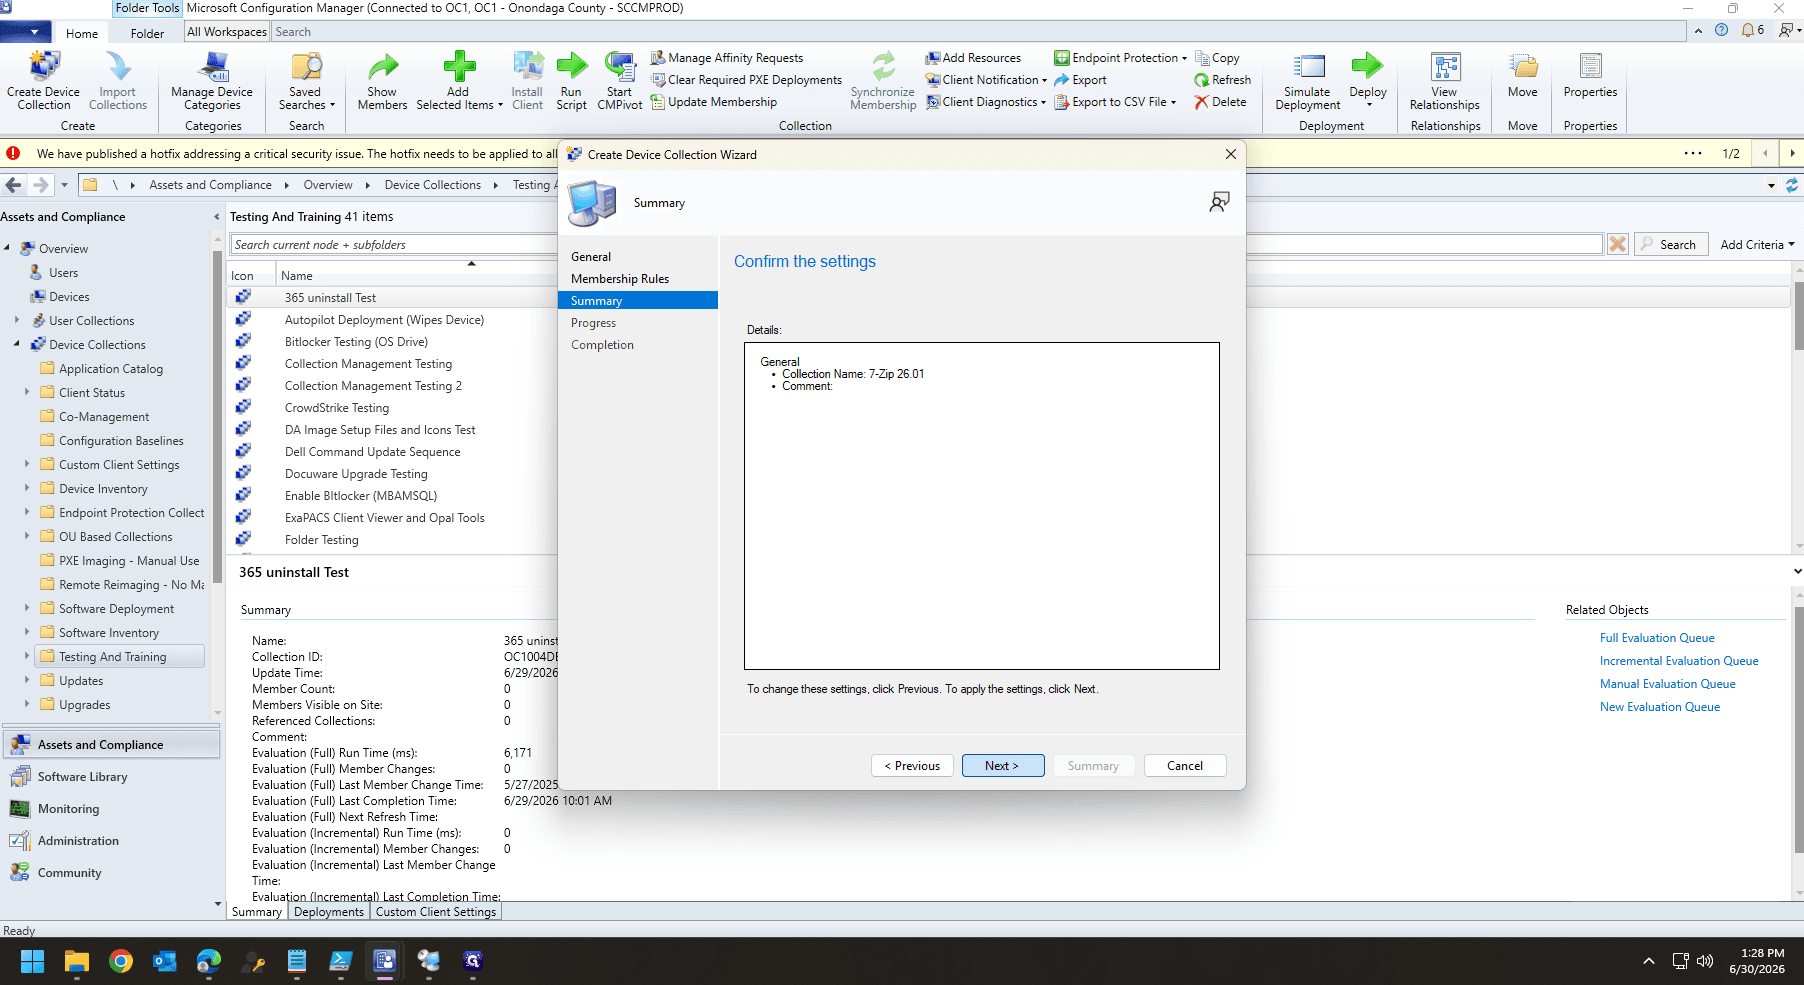Open the Endpoint Protection dropdown
The height and width of the screenshot is (985, 1804).
coord(1120,58)
